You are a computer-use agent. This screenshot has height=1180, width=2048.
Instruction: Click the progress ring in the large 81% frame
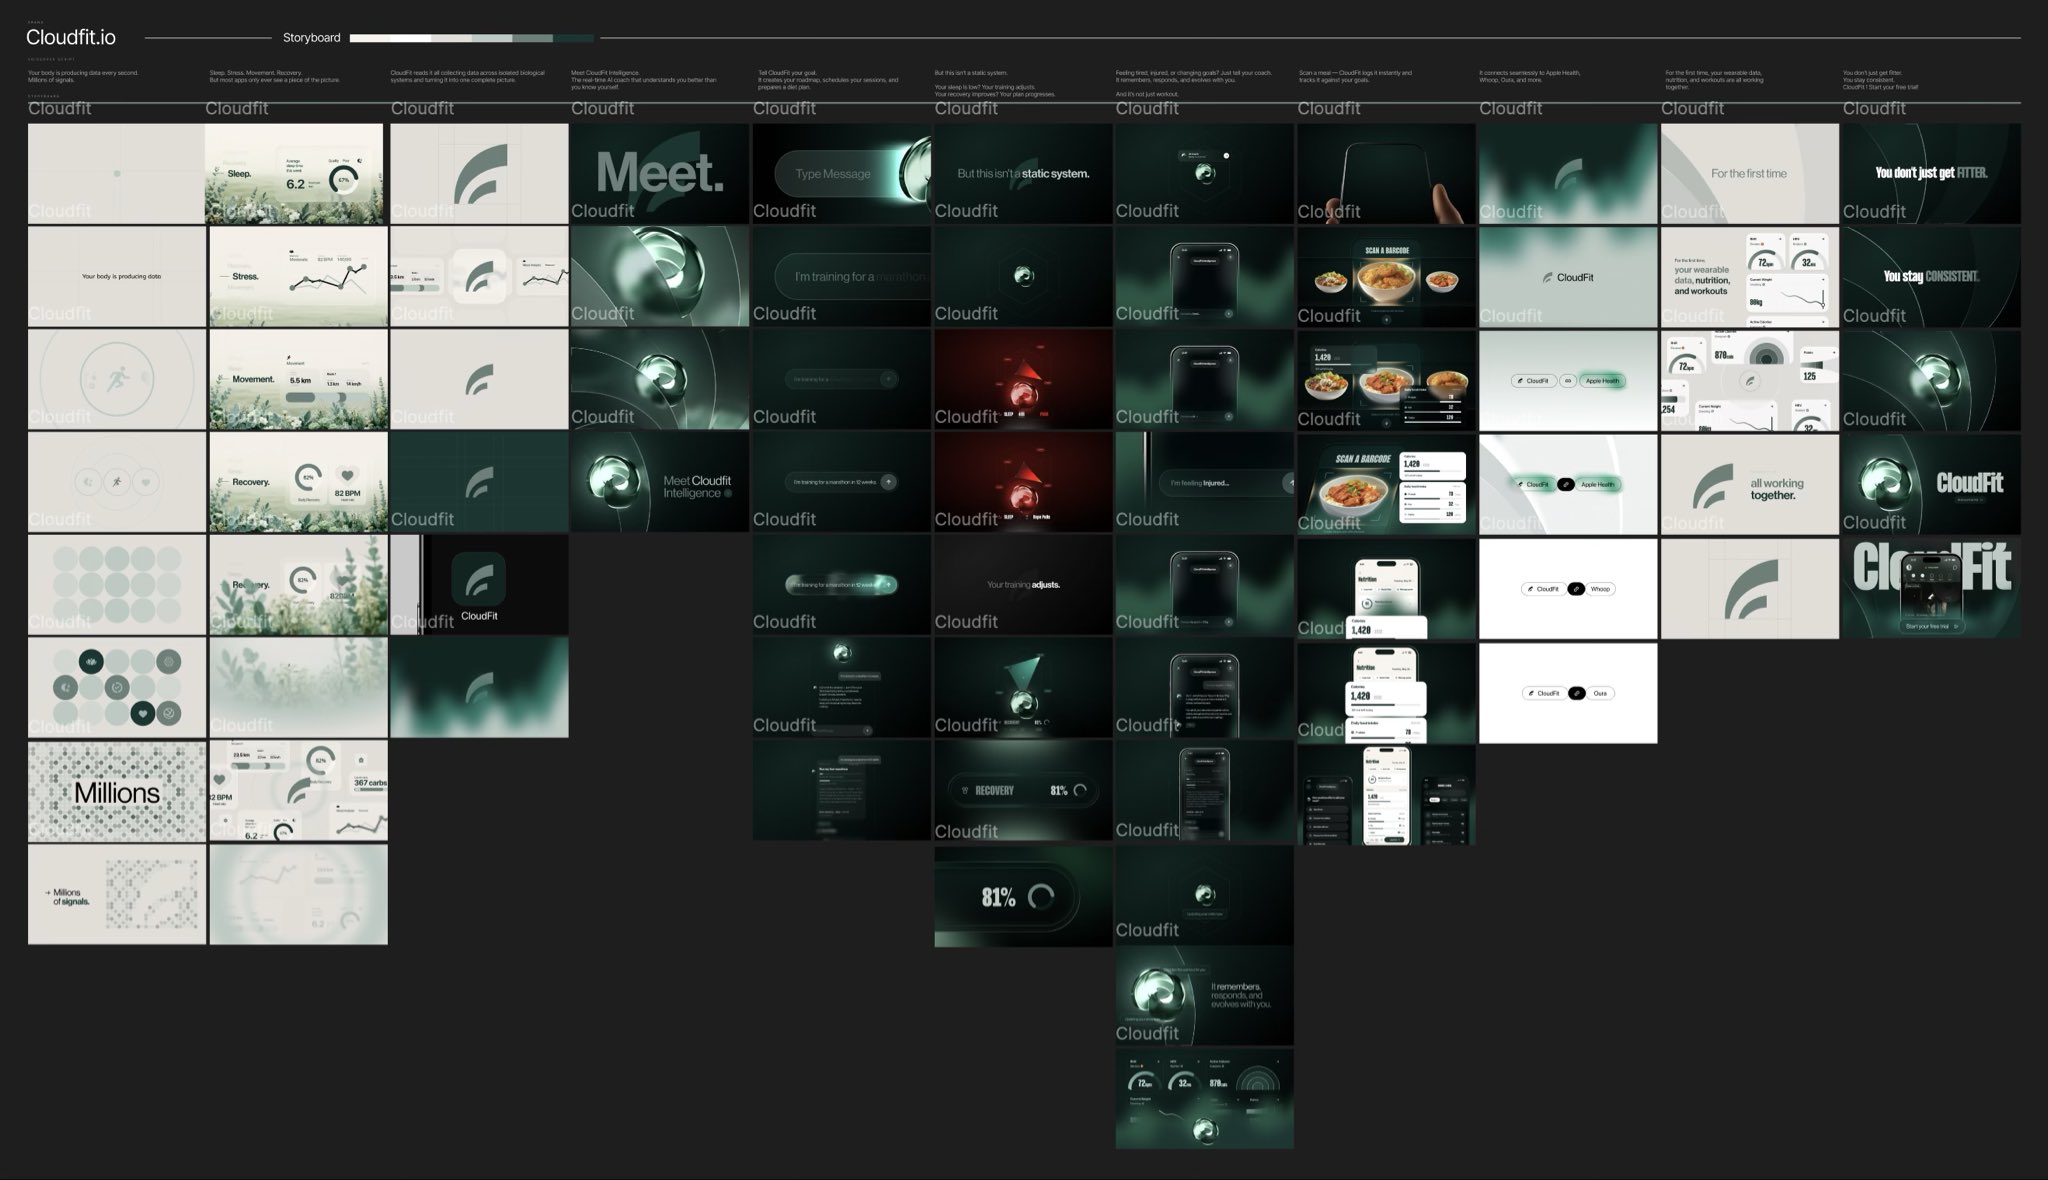[x=1041, y=896]
